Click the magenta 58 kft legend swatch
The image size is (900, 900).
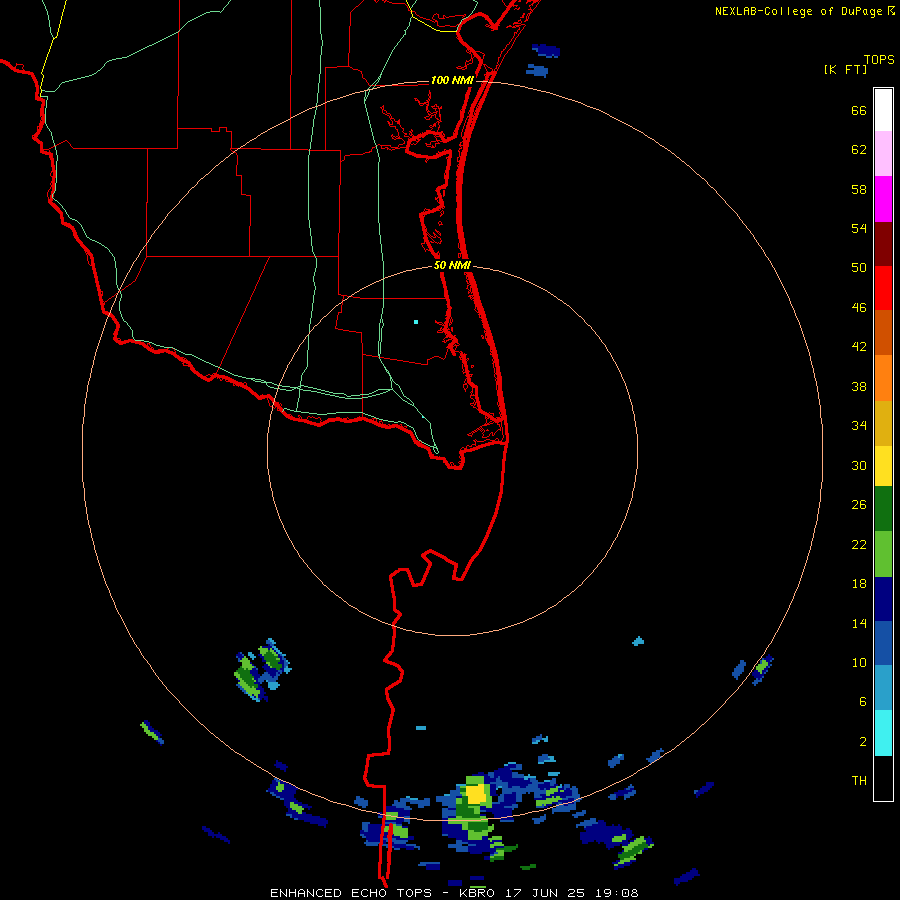(x=883, y=199)
